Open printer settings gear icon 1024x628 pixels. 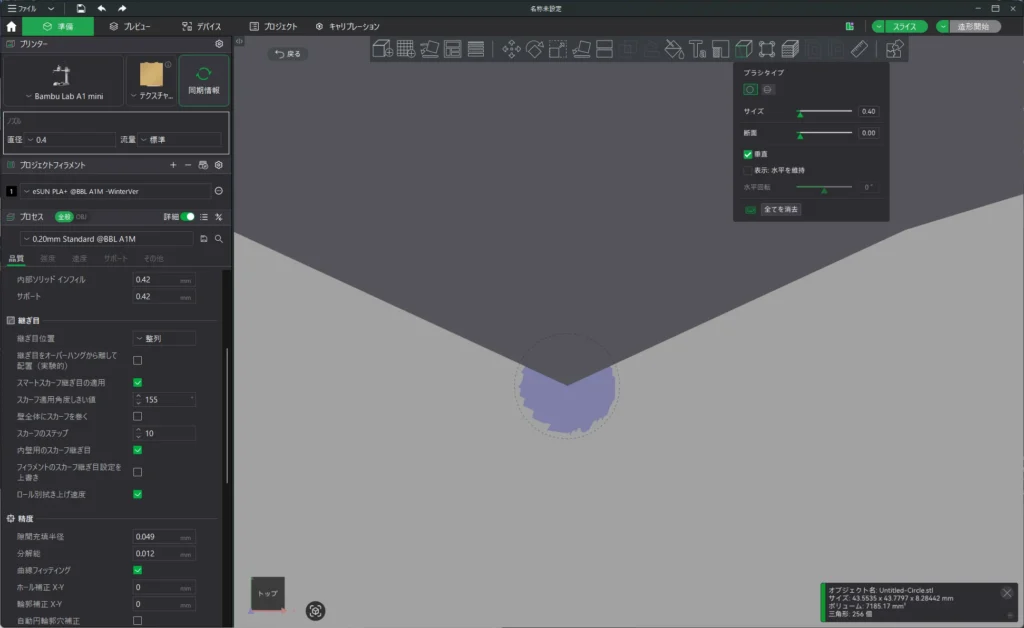pyautogui.click(x=219, y=44)
